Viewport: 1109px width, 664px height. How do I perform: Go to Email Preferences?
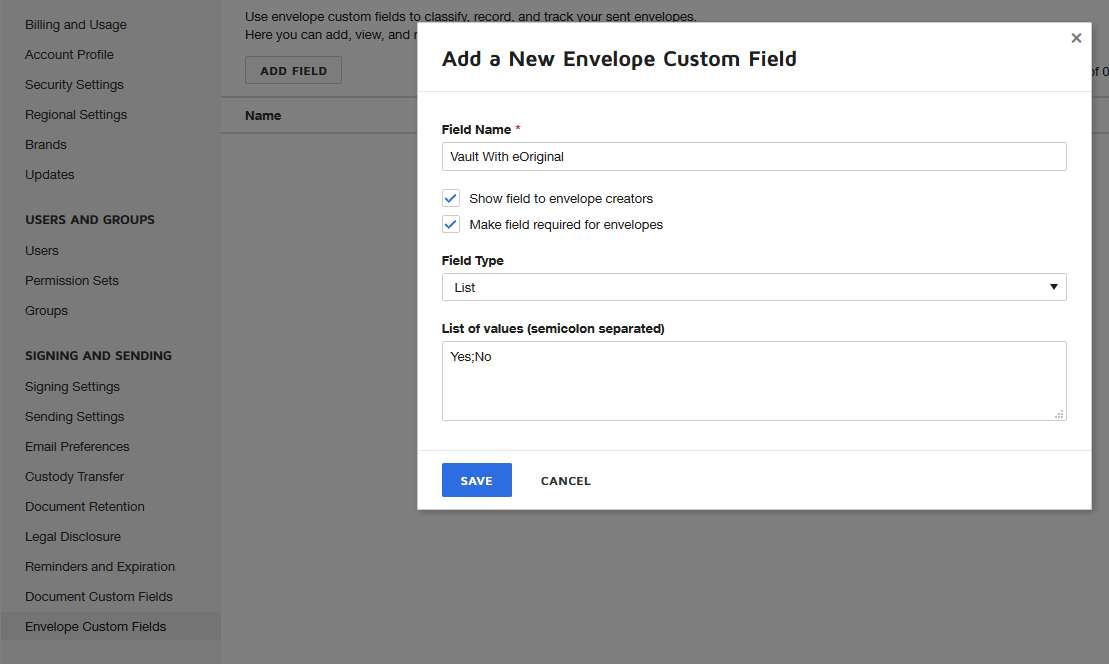[x=77, y=446]
